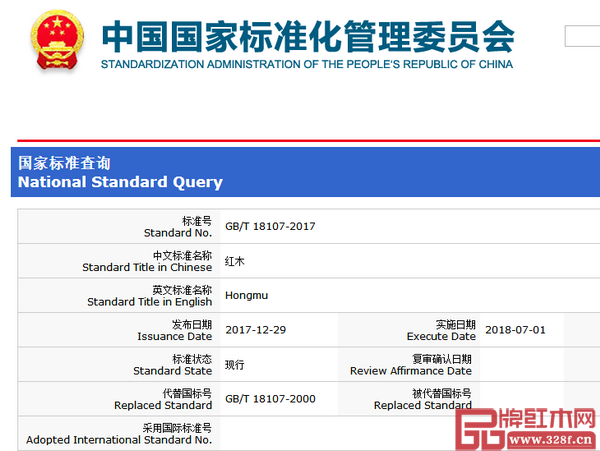
Task: Open replaced standard GB/T 18107-2000
Action: click(x=270, y=399)
